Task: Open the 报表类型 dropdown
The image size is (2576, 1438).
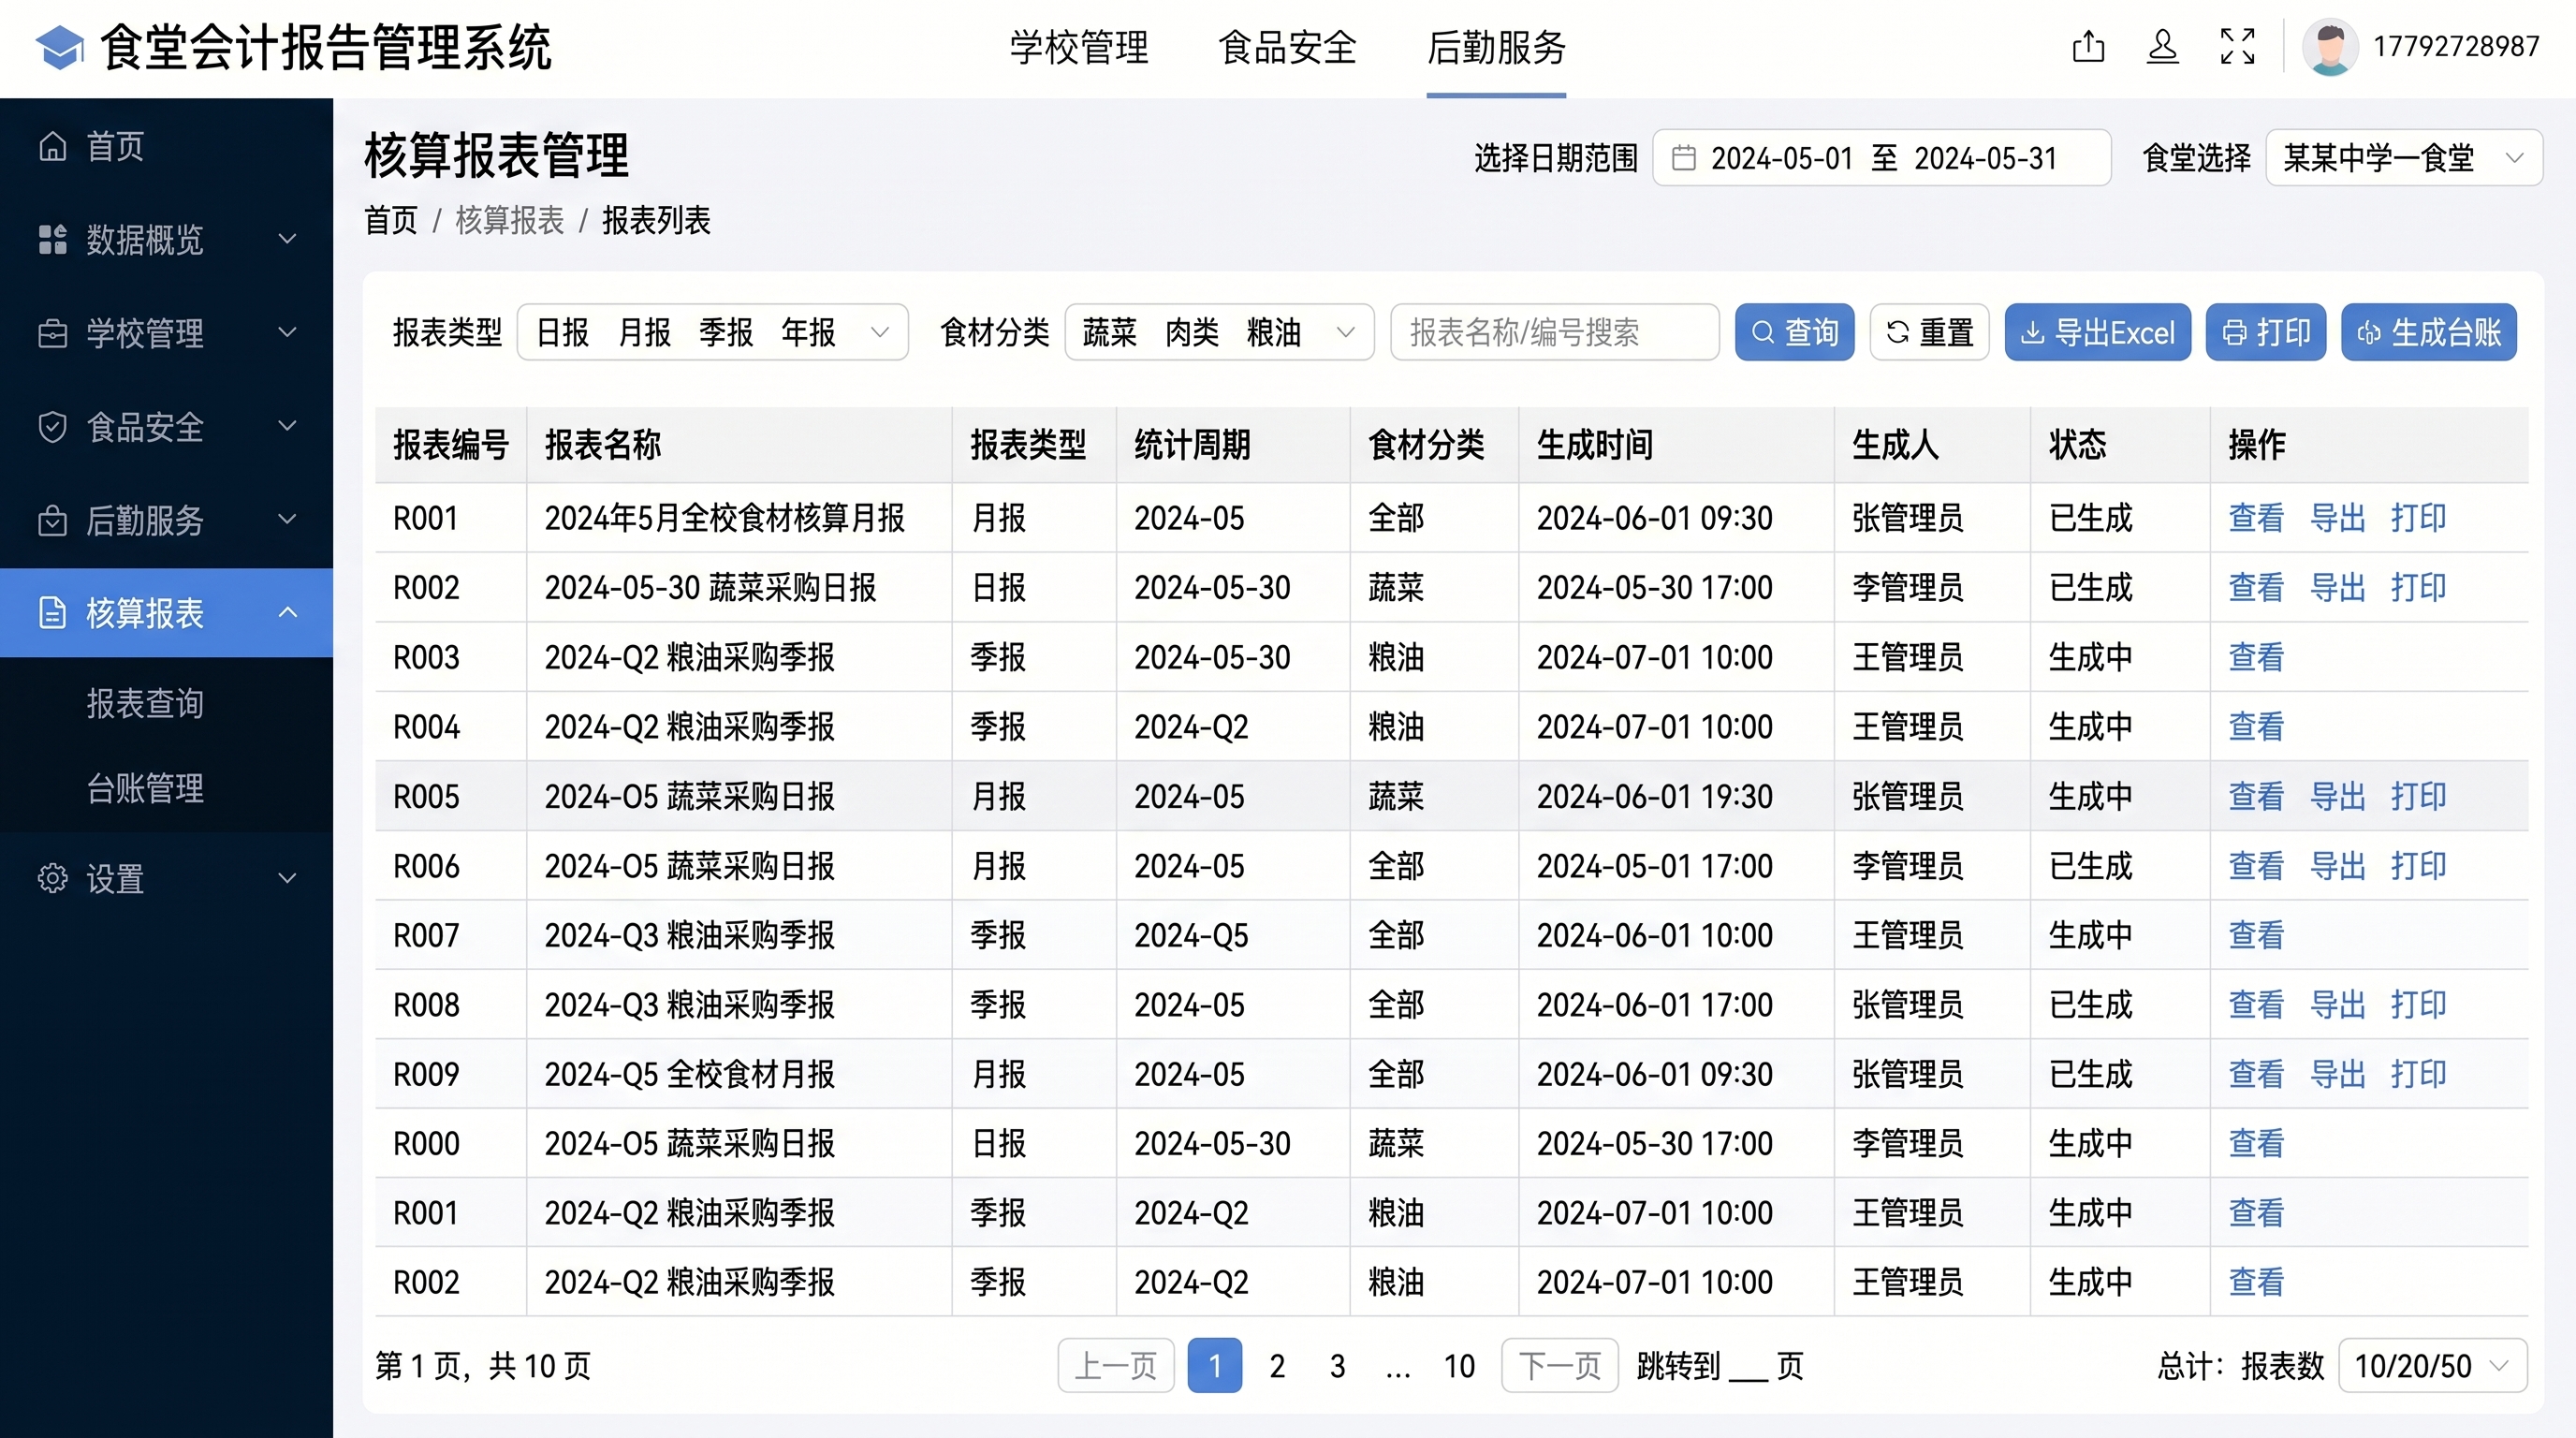Action: tap(712, 332)
